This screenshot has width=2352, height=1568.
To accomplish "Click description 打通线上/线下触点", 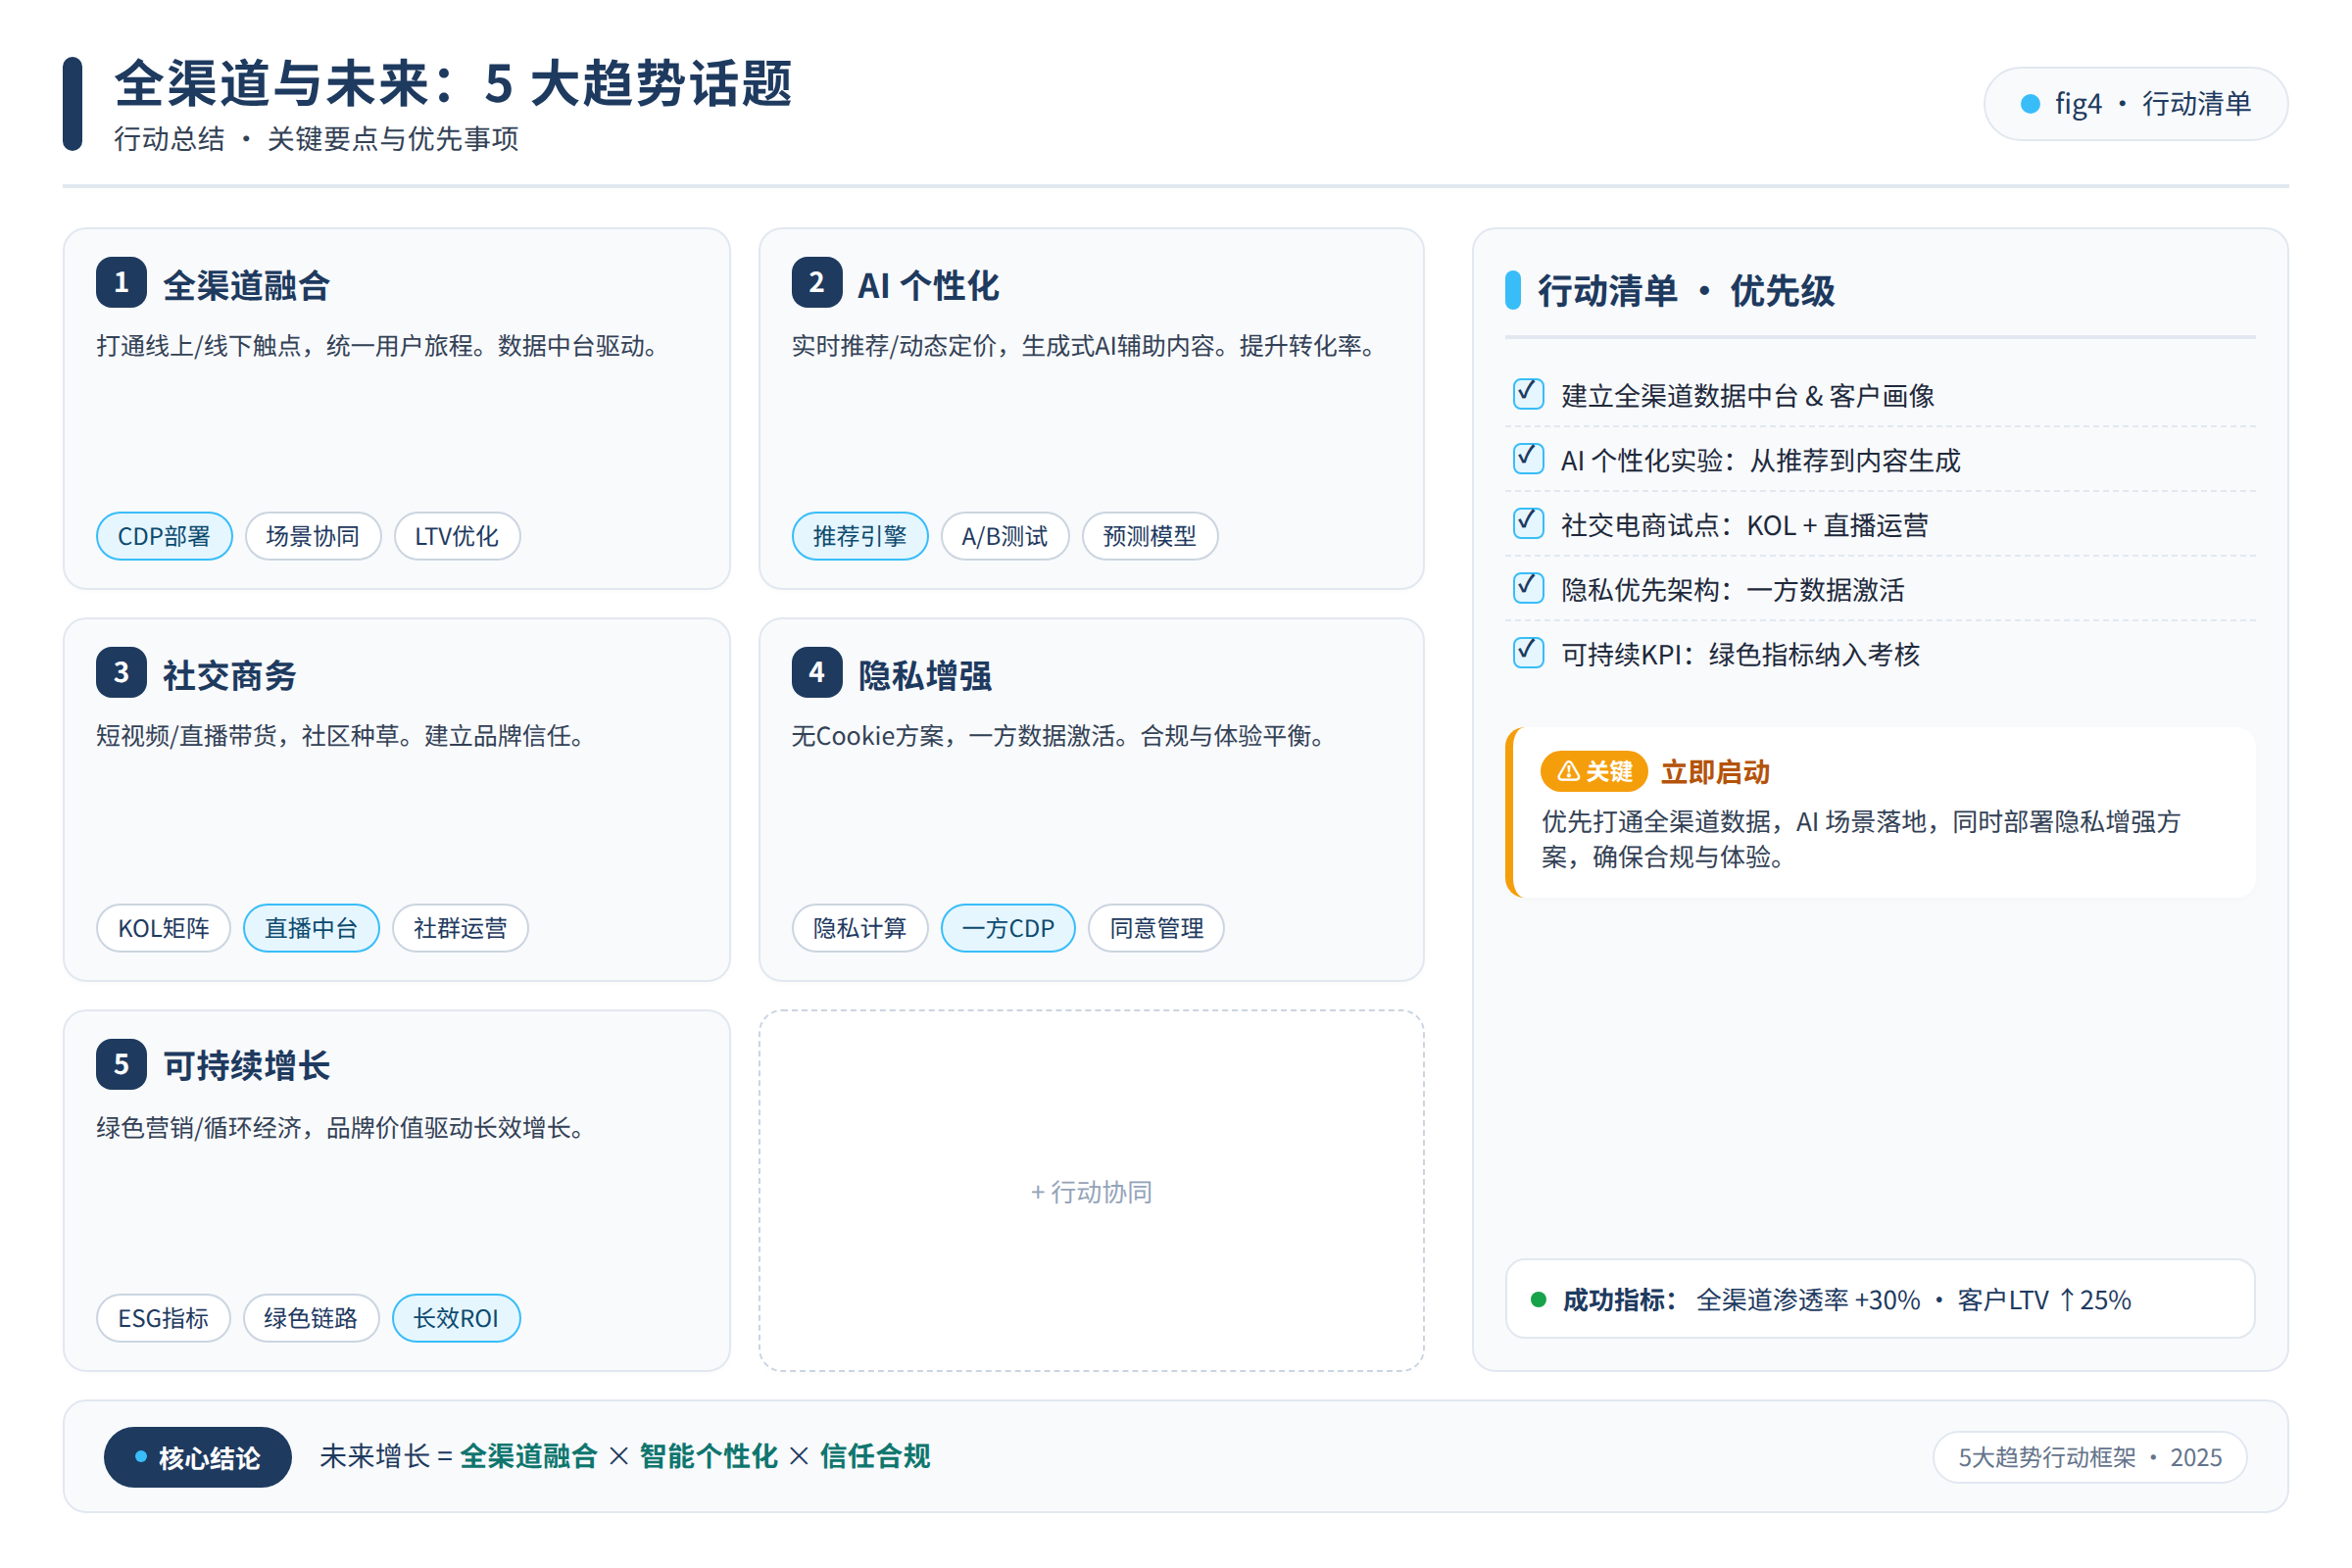I will [x=380, y=346].
